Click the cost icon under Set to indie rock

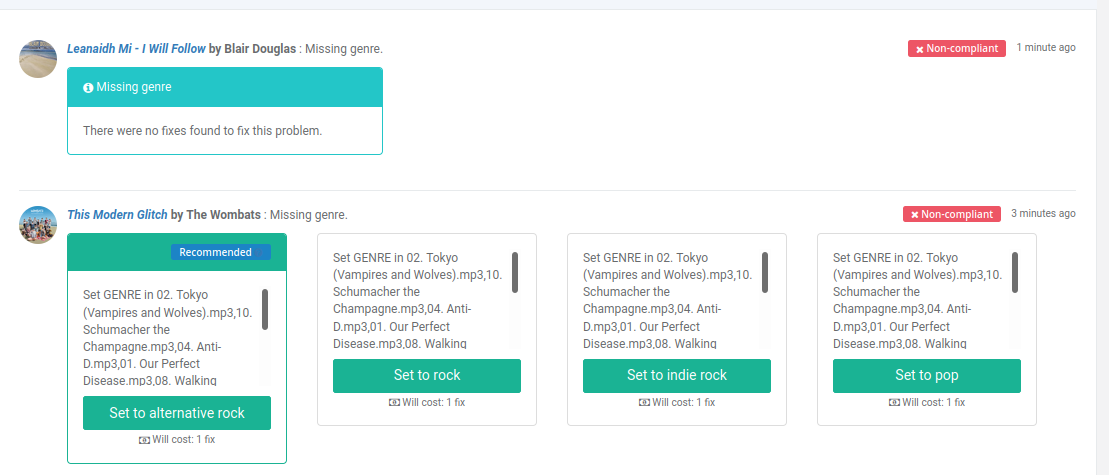644,402
